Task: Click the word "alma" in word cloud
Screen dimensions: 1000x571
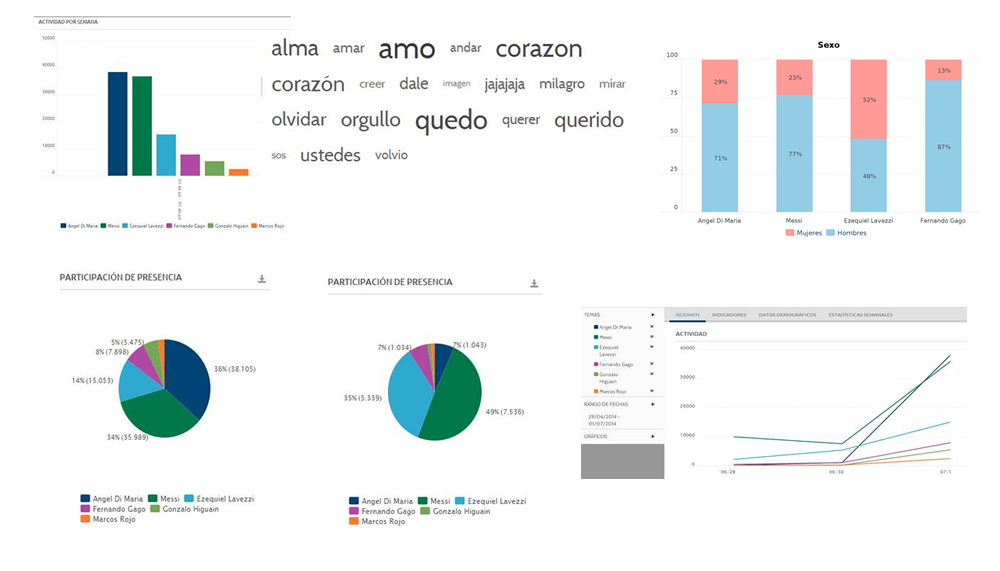Action: [x=295, y=48]
